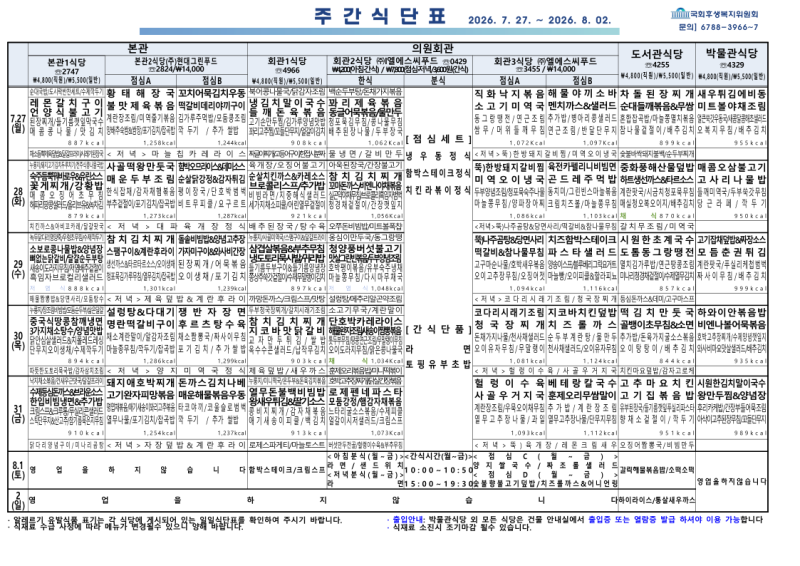
Task: Click the 회관1식당 header cell
Action: click(287, 70)
